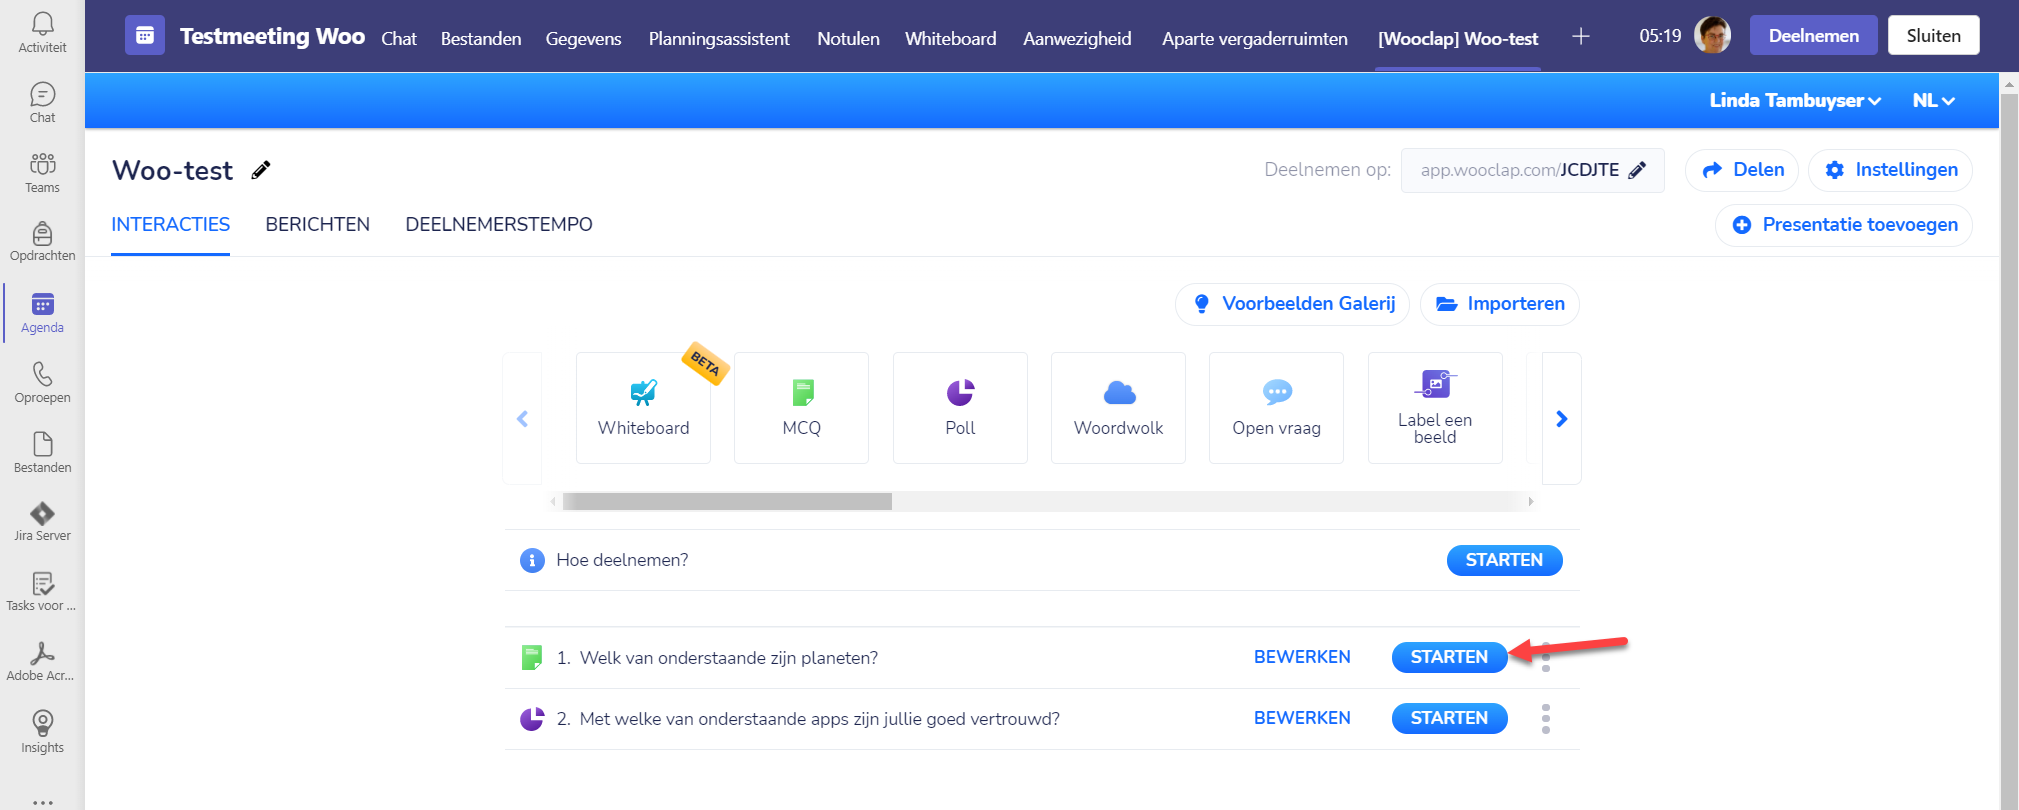Click the 'Hoe deelnemen?' text
The height and width of the screenshot is (810, 2019).
[x=622, y=560]
